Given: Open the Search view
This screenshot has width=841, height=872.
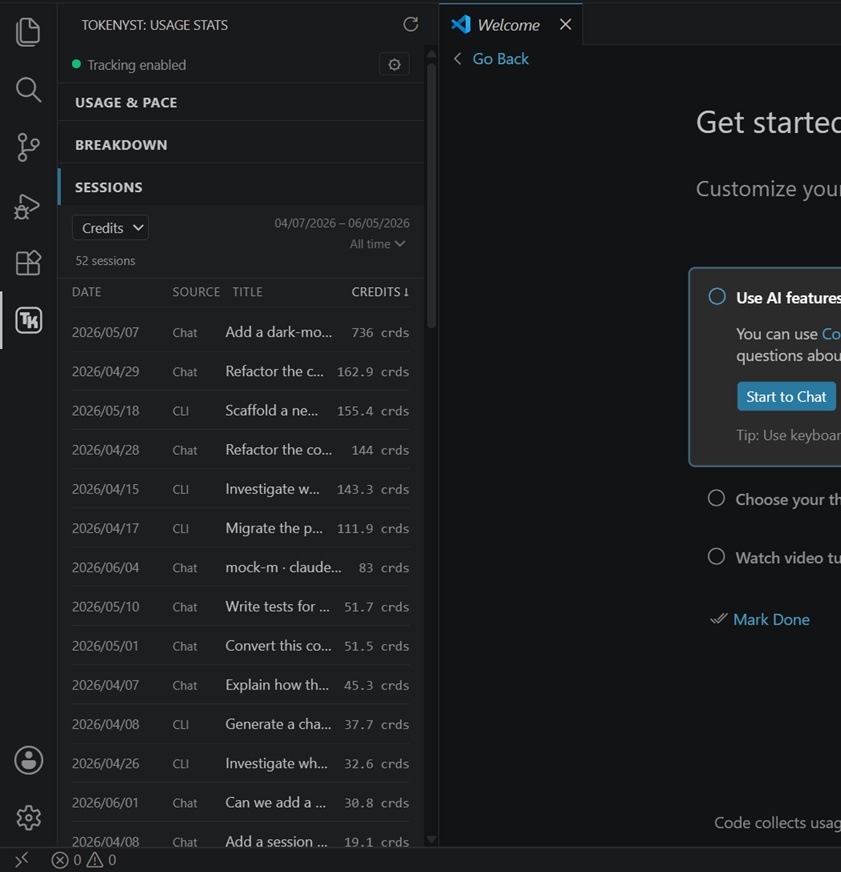Looking at the screenshot, I should click(x=28, y=90).
